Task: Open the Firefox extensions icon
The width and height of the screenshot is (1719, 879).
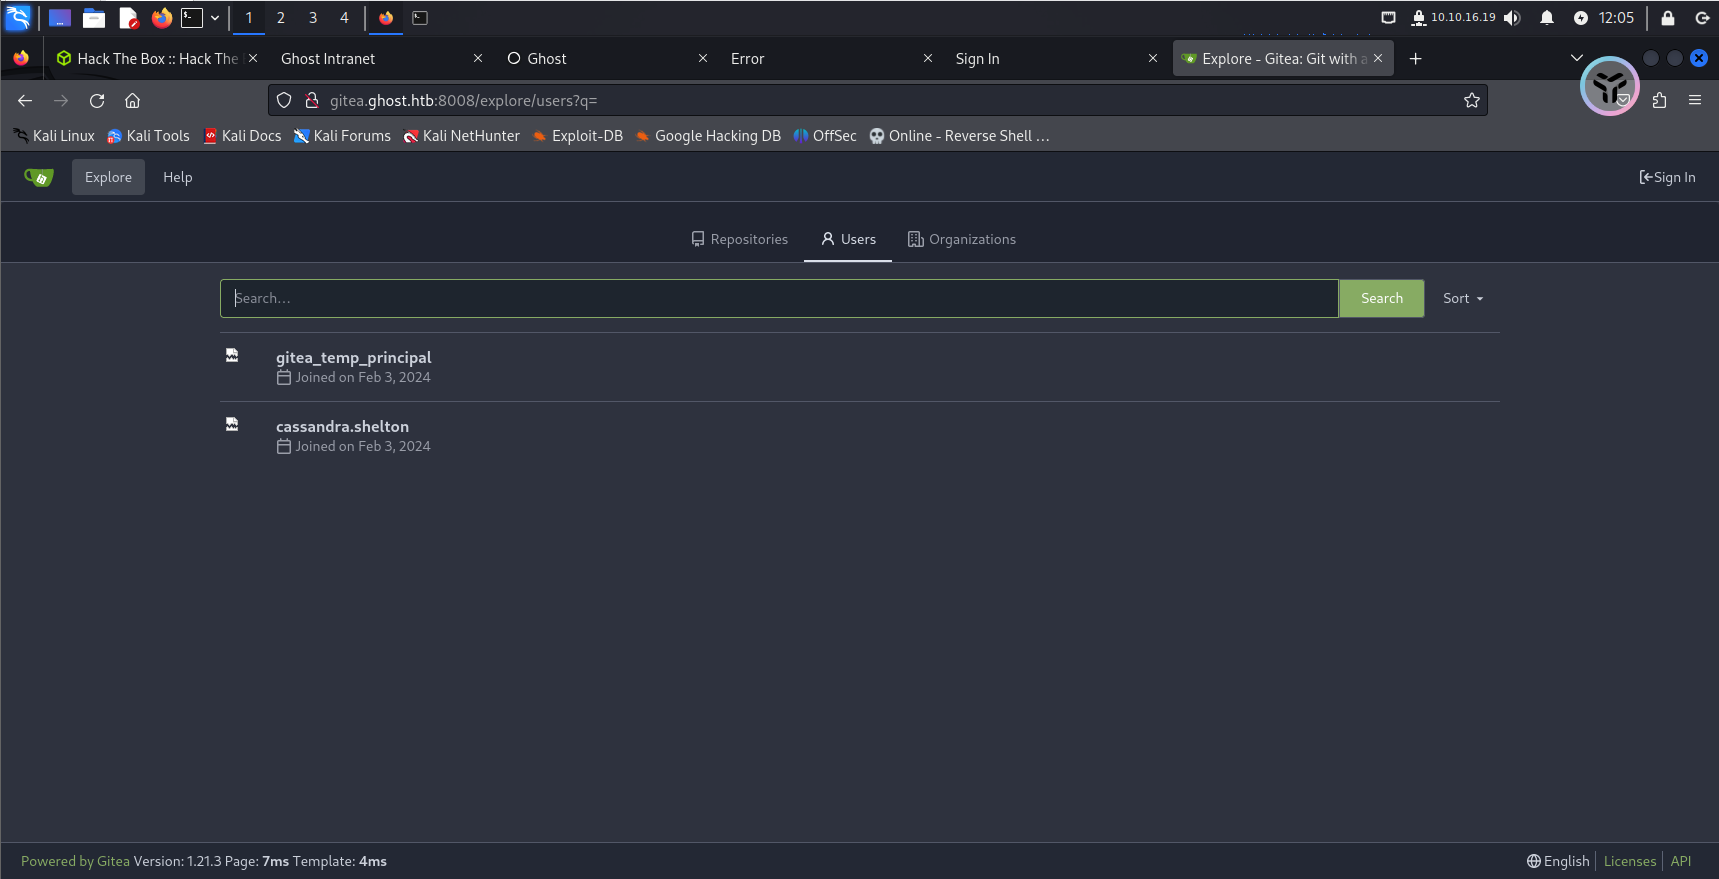Action: [x=1659, y=101]
